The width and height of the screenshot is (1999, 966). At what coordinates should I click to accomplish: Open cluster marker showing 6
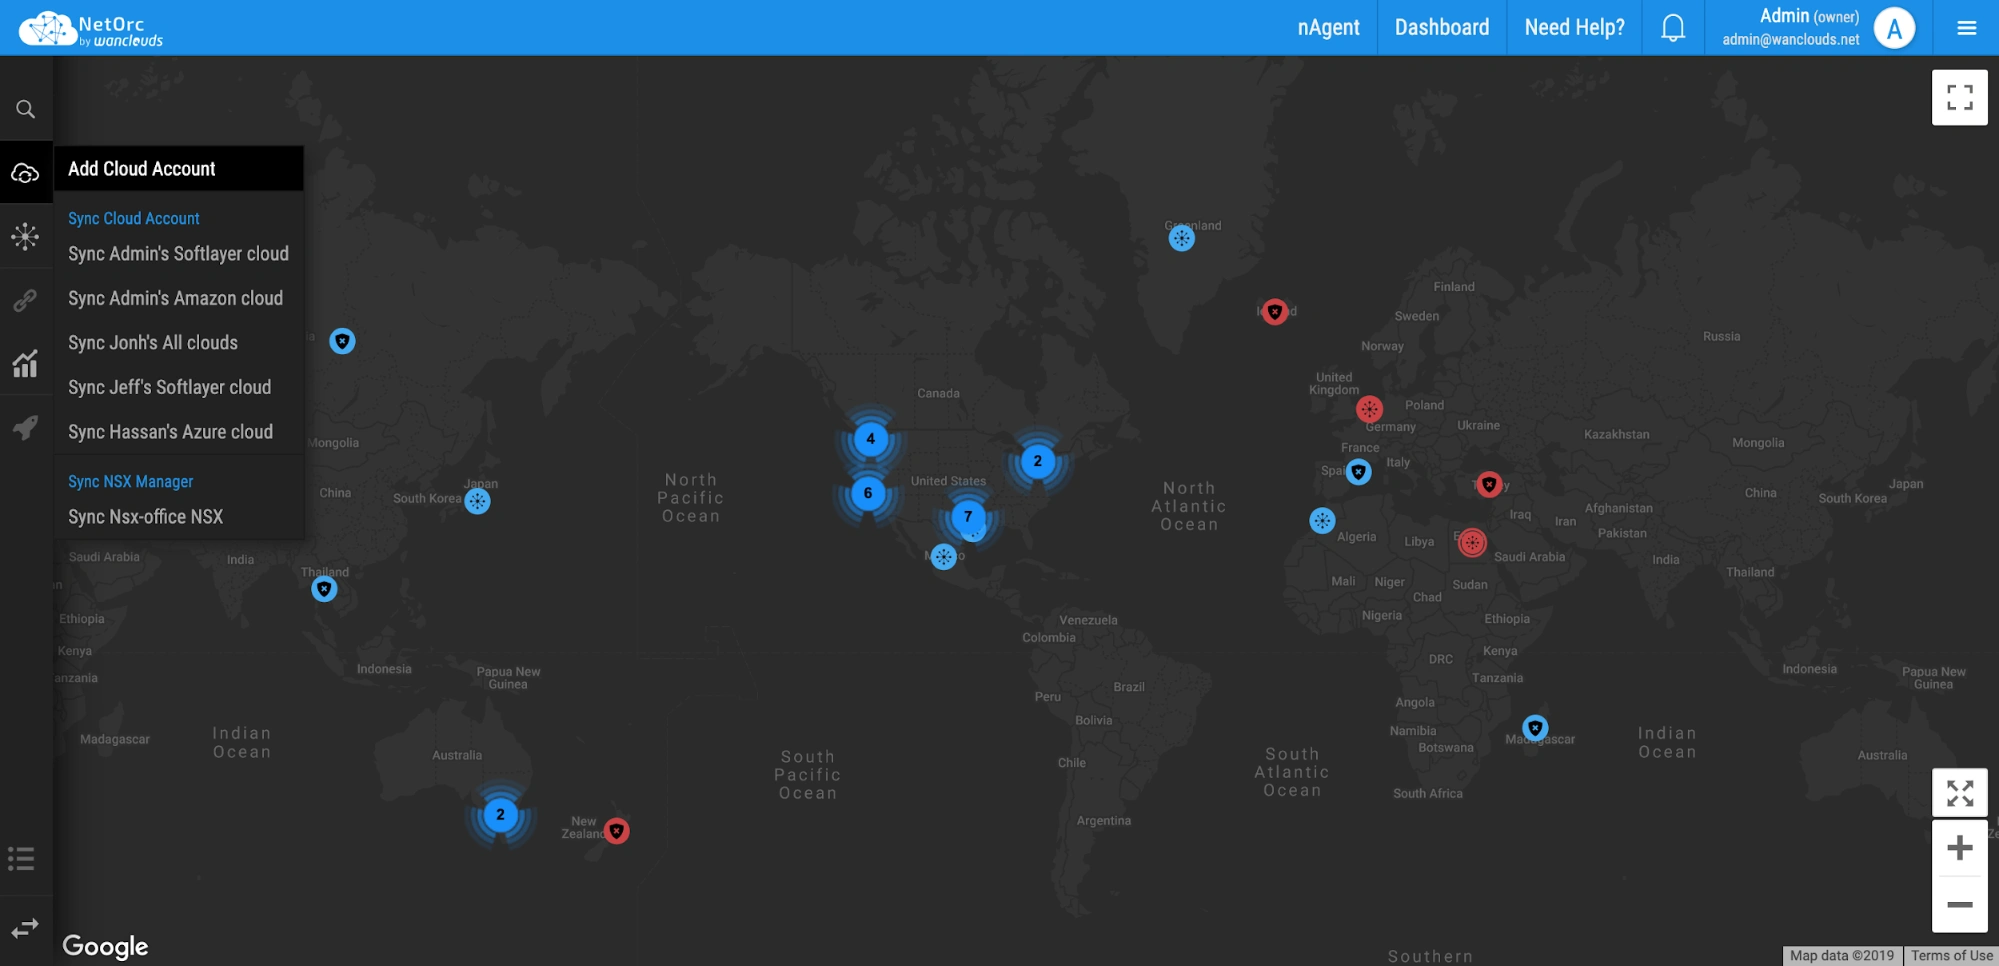(x=868, y=493)
